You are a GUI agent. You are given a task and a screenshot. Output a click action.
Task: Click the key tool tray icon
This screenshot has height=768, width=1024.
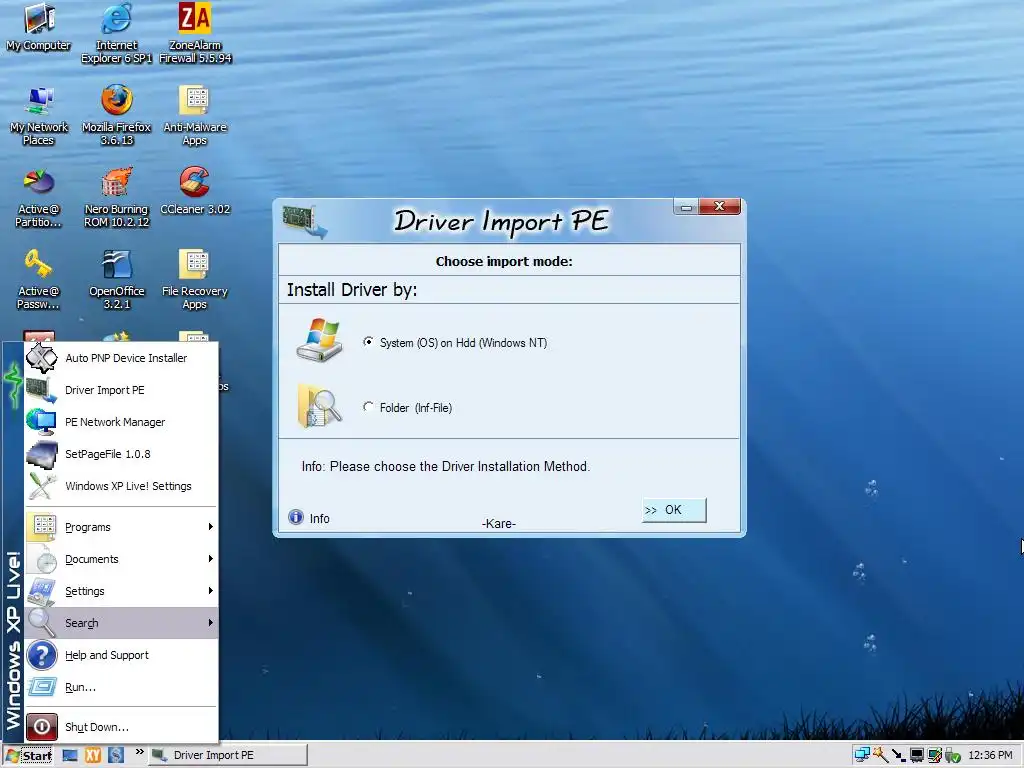pos(880,756)
